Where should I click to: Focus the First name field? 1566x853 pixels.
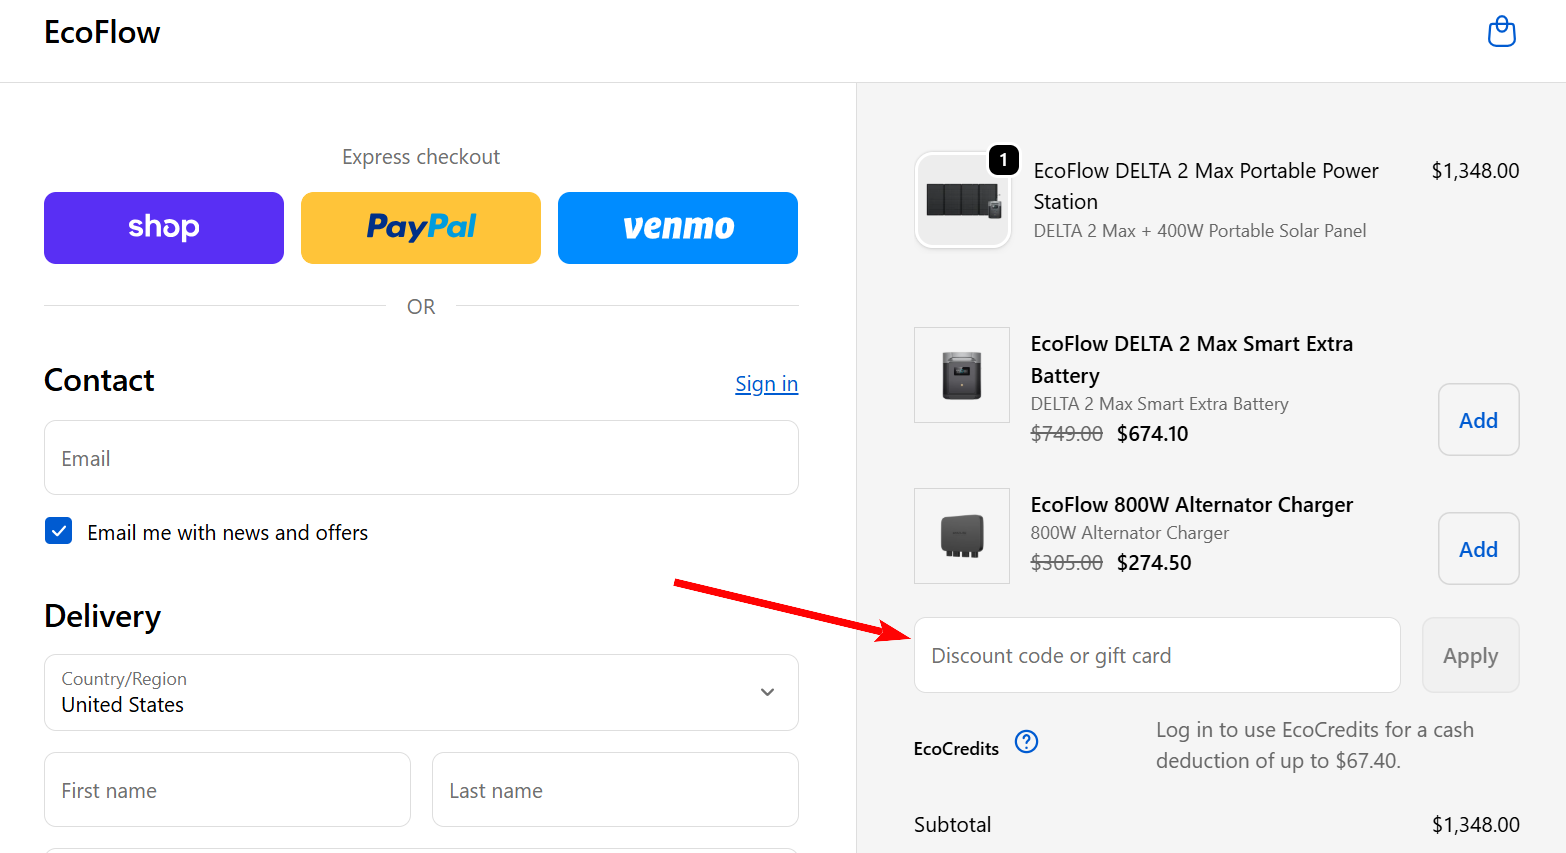click(x=227, y=790)
